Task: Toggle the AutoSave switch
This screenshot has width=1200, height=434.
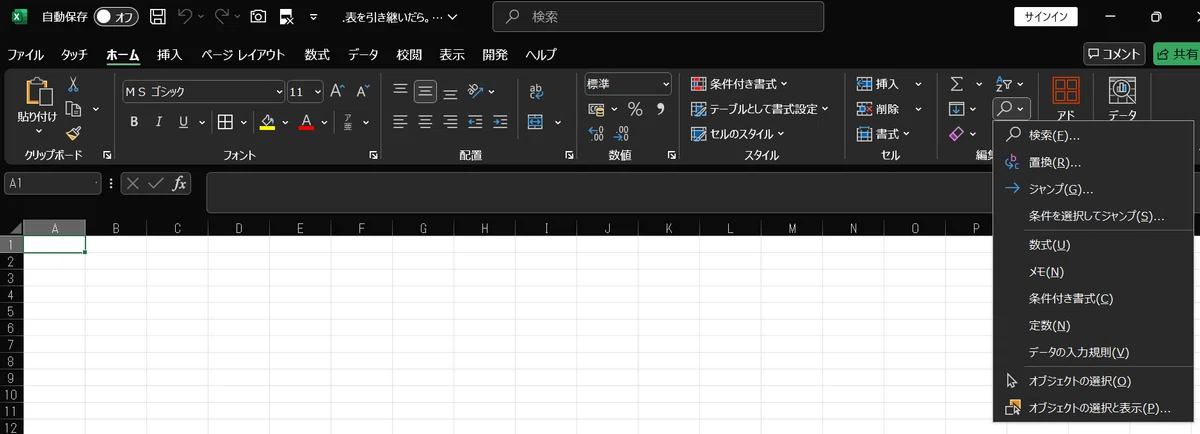Action: coord(116,17)
